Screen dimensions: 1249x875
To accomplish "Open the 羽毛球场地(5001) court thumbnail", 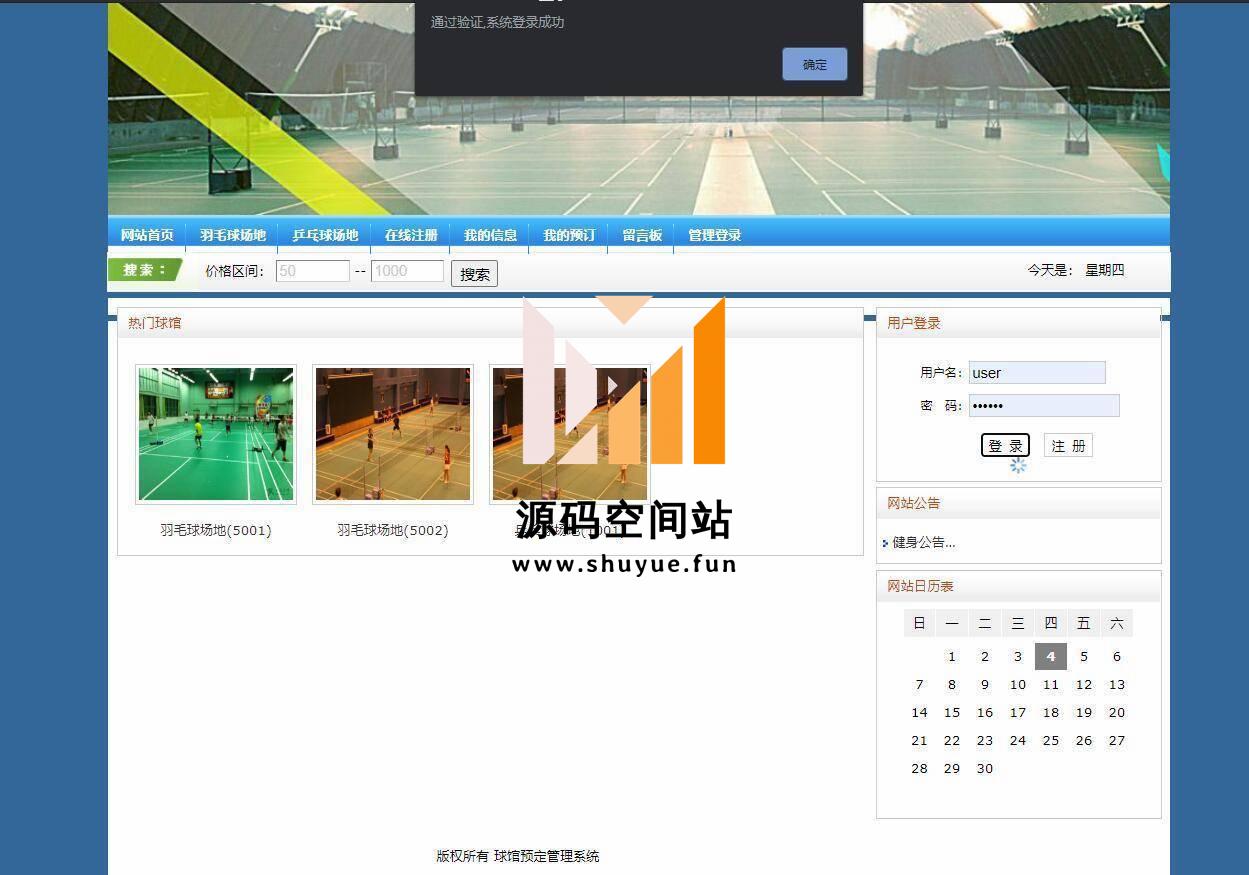I will pyautogui.click(x=216, y=434).
